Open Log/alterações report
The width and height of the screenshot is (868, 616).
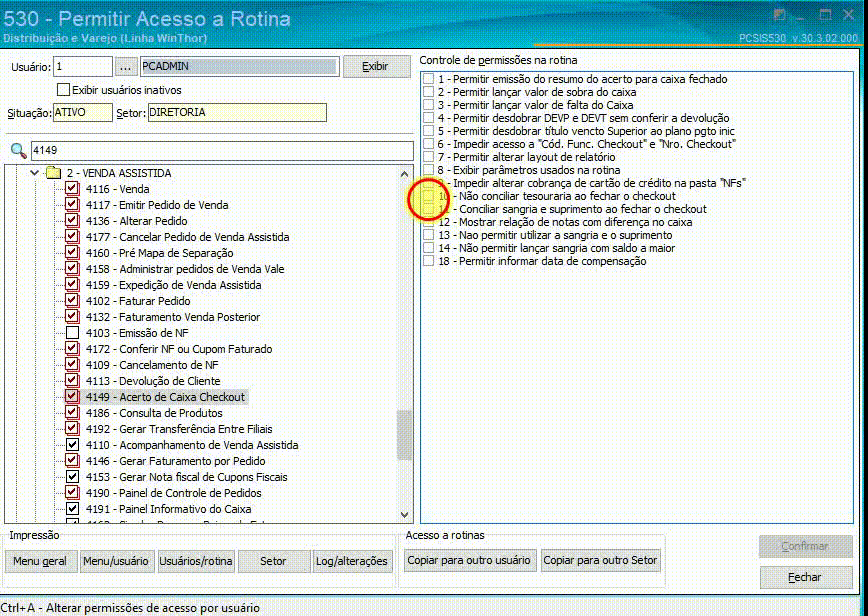352,561
